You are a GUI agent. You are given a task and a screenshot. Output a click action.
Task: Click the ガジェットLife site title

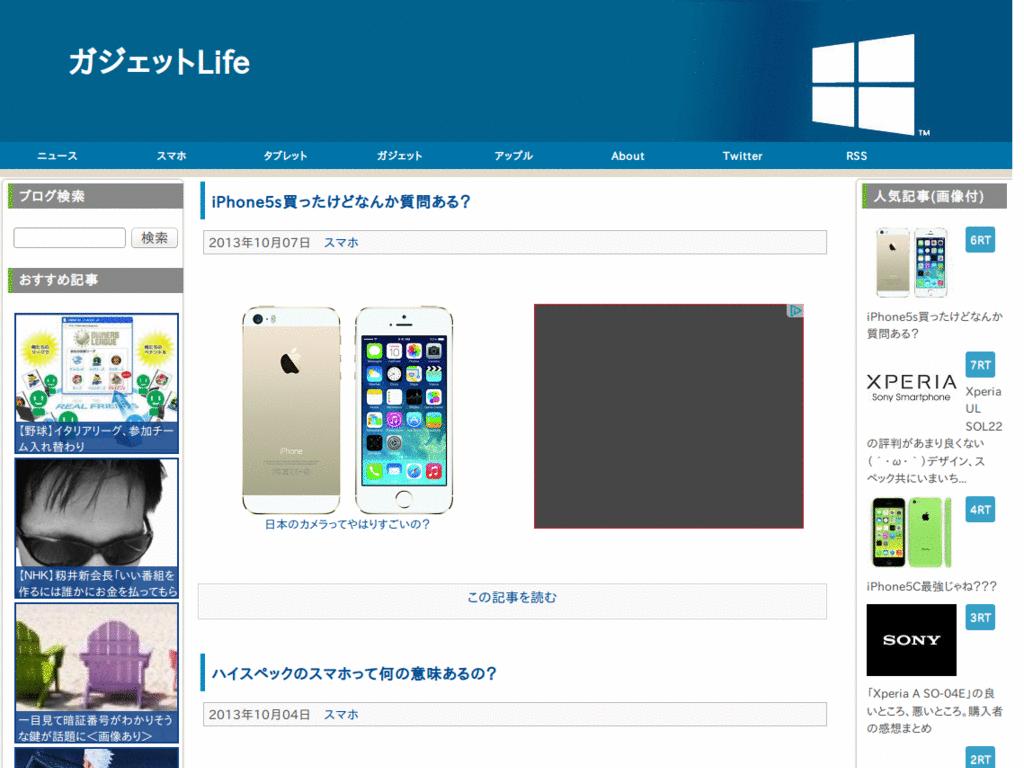(x=159, y=63)
